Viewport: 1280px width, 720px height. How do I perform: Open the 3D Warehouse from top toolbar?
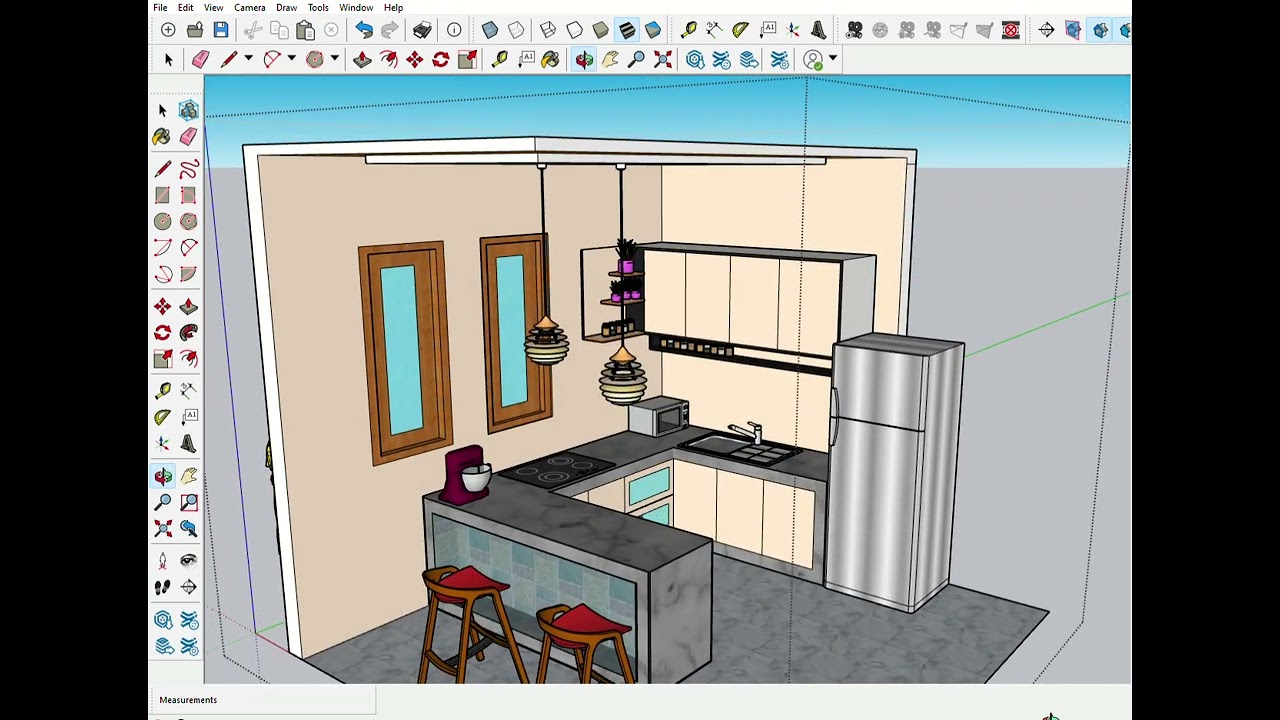coord(695,60)
